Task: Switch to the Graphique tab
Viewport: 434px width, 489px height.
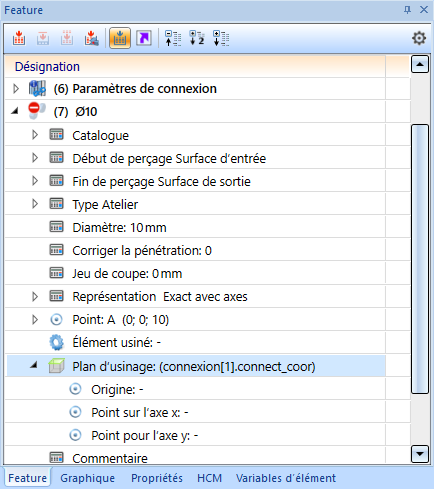Action: (x=87, y=478)
